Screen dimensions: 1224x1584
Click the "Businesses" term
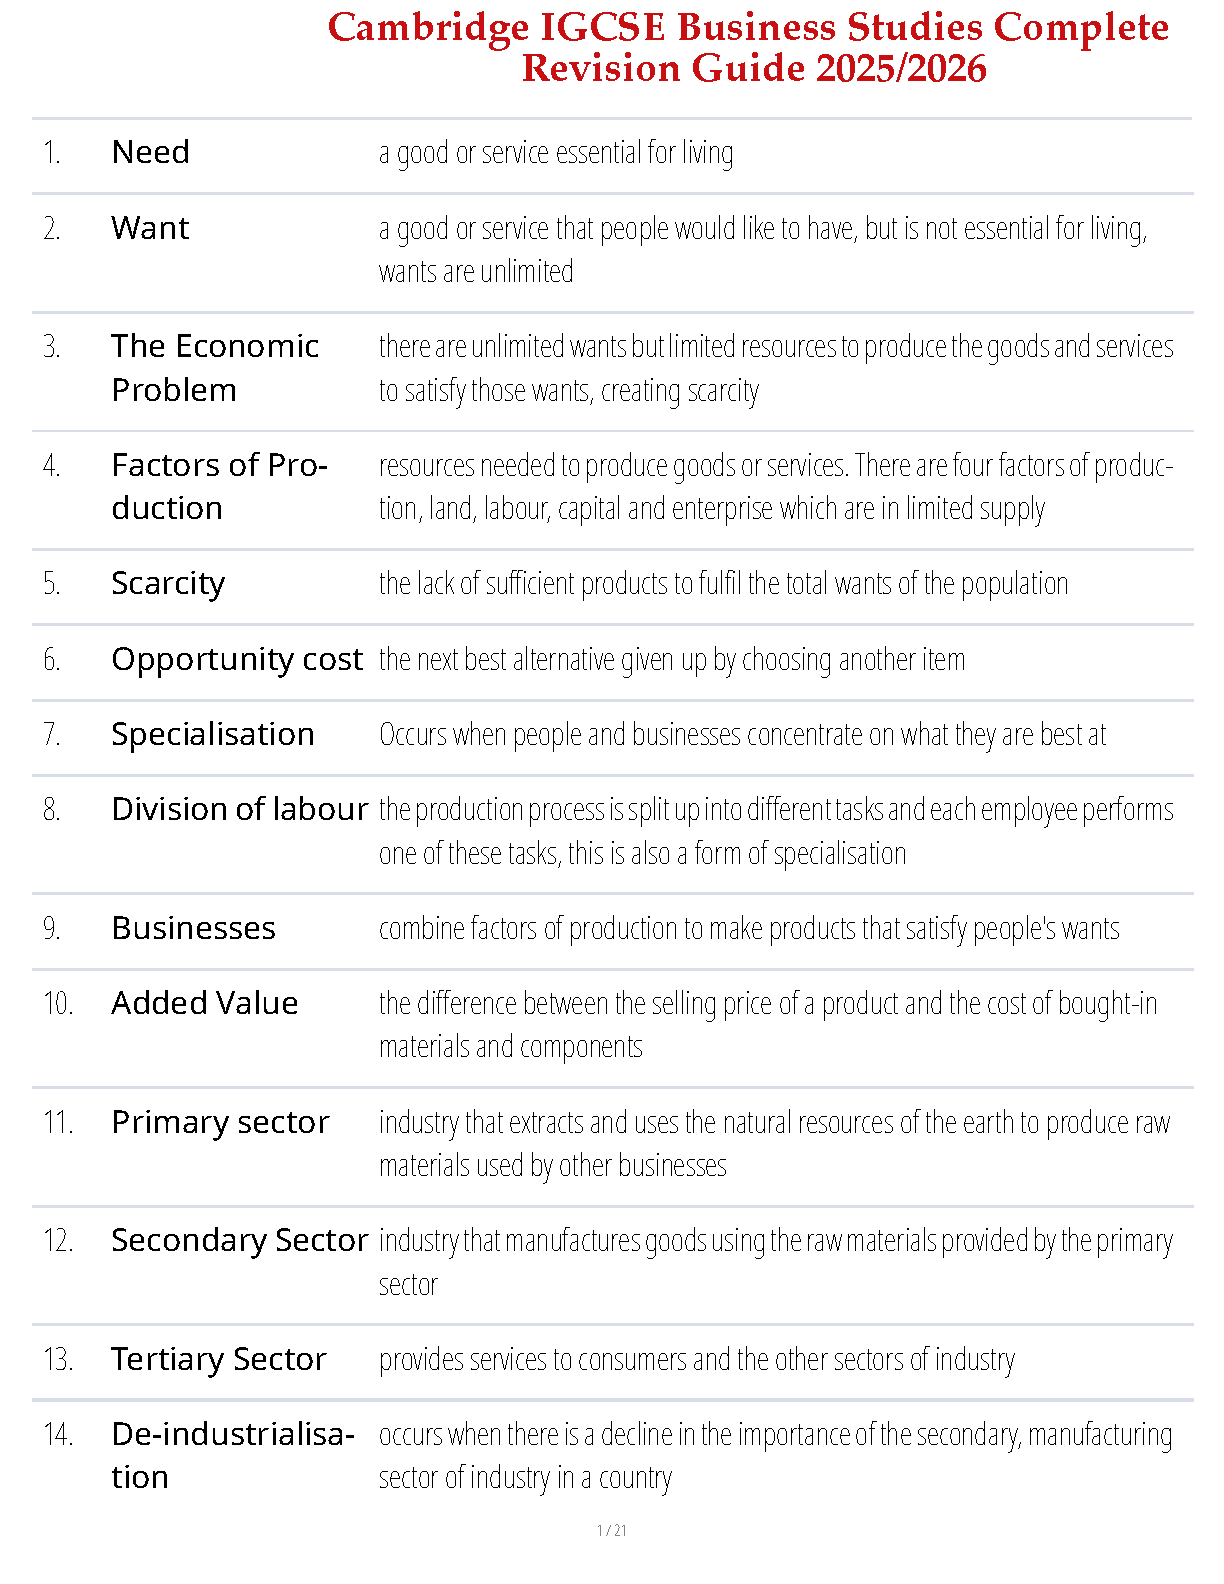coord(193,928)
